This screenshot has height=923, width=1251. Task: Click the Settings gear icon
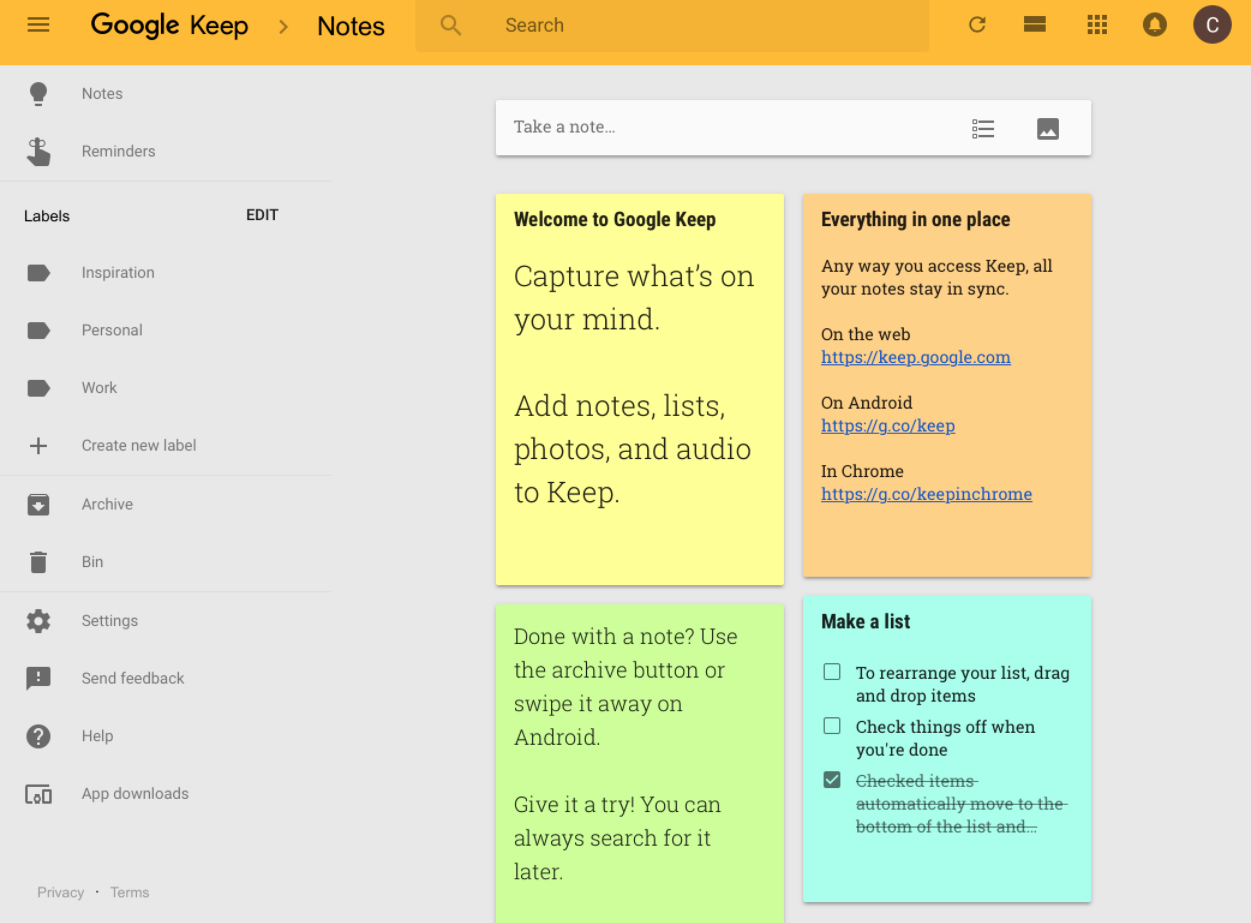tap(38, 621)
